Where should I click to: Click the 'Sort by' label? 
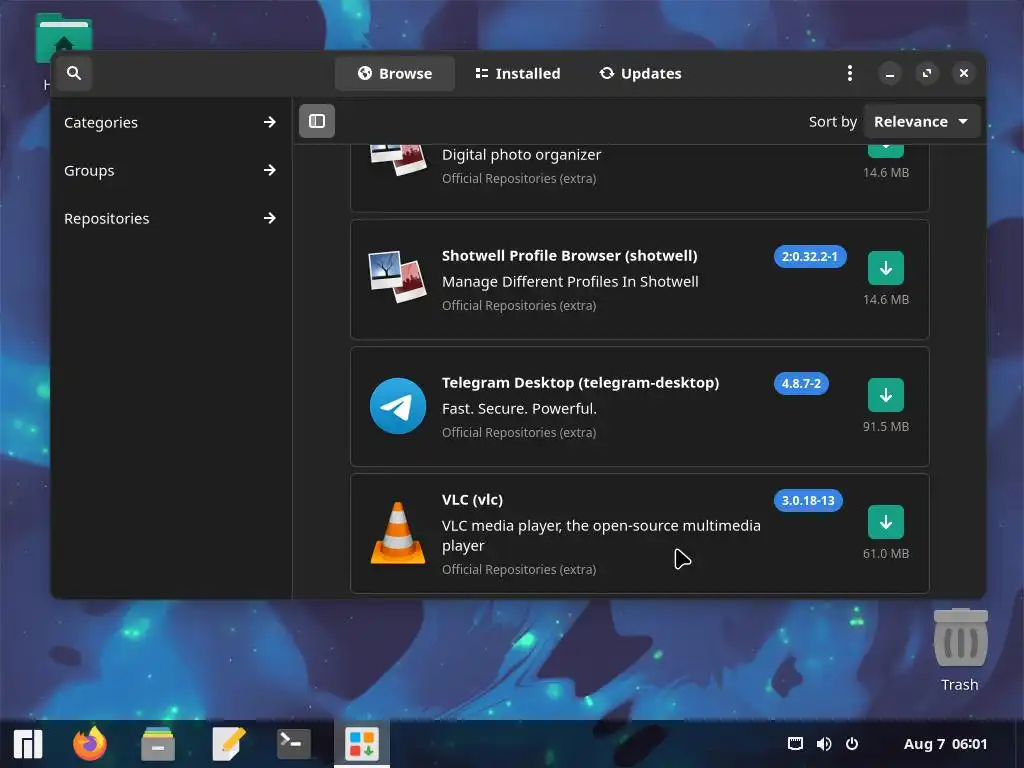[833, 121]
